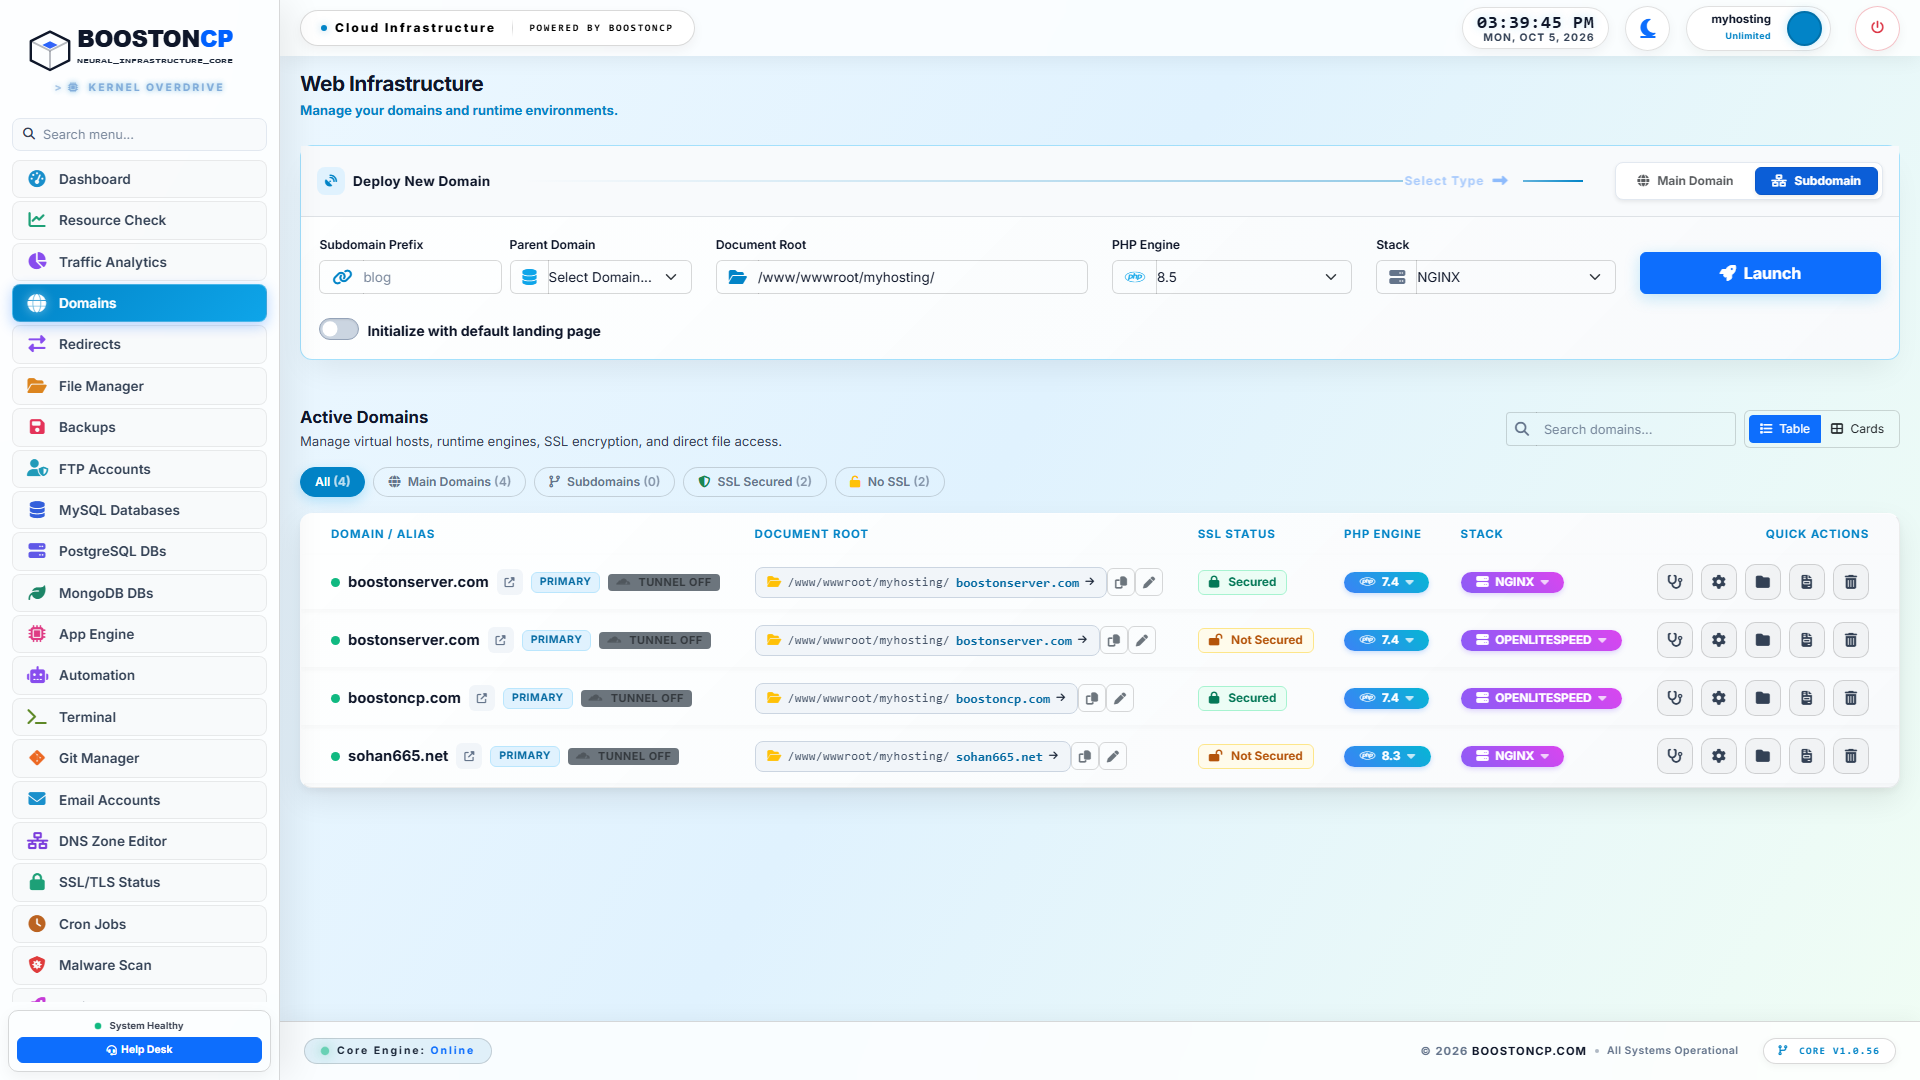Open DNS Zone Editor menu item
The height and width of the screenshot is (1080, 1920).
click(x=140, y=841)
